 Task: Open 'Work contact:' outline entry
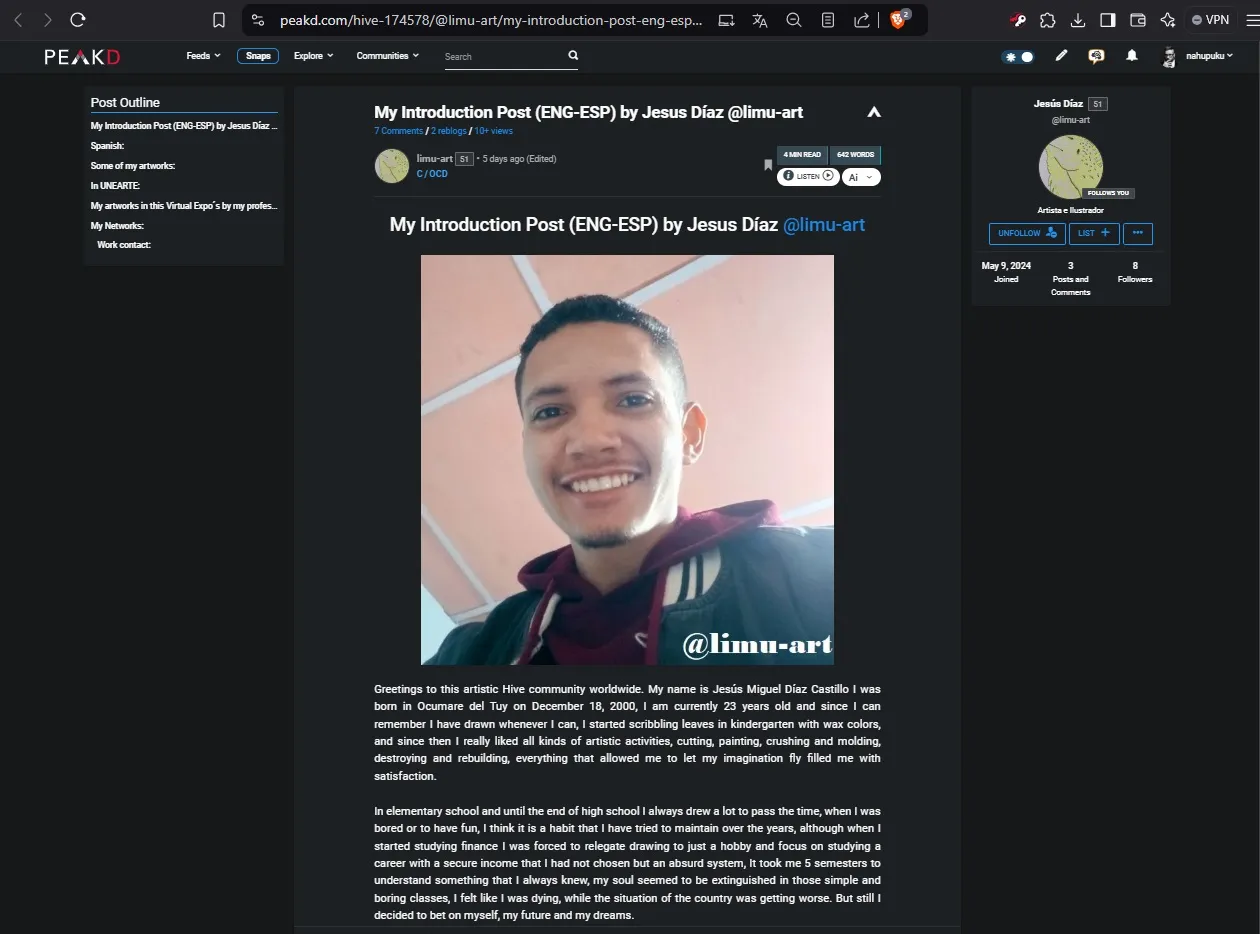click(x=124, y=245)
